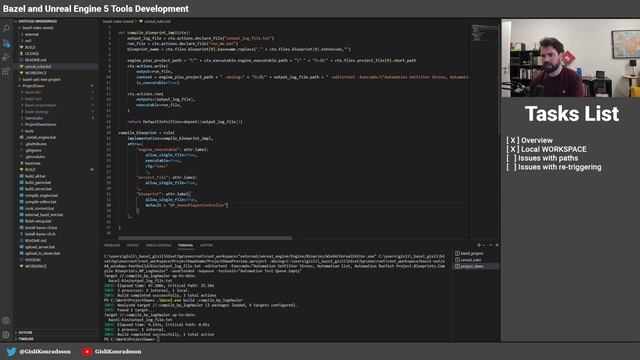Switch to the Problems panel tab

tap(112, 245)
